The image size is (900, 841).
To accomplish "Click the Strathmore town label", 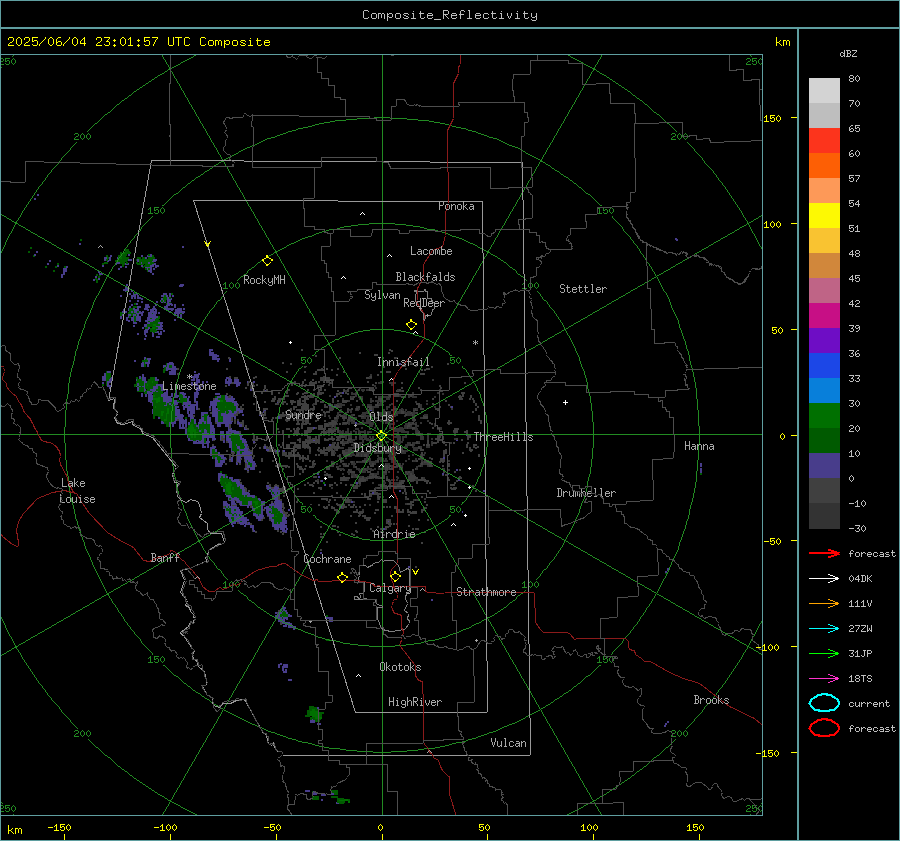I will point(486,592).
